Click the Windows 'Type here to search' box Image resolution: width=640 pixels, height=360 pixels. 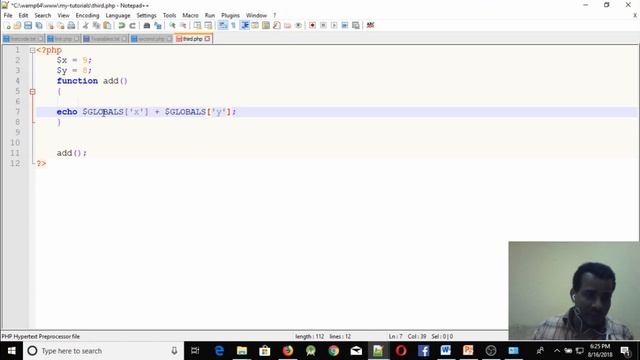click(104, 351)
